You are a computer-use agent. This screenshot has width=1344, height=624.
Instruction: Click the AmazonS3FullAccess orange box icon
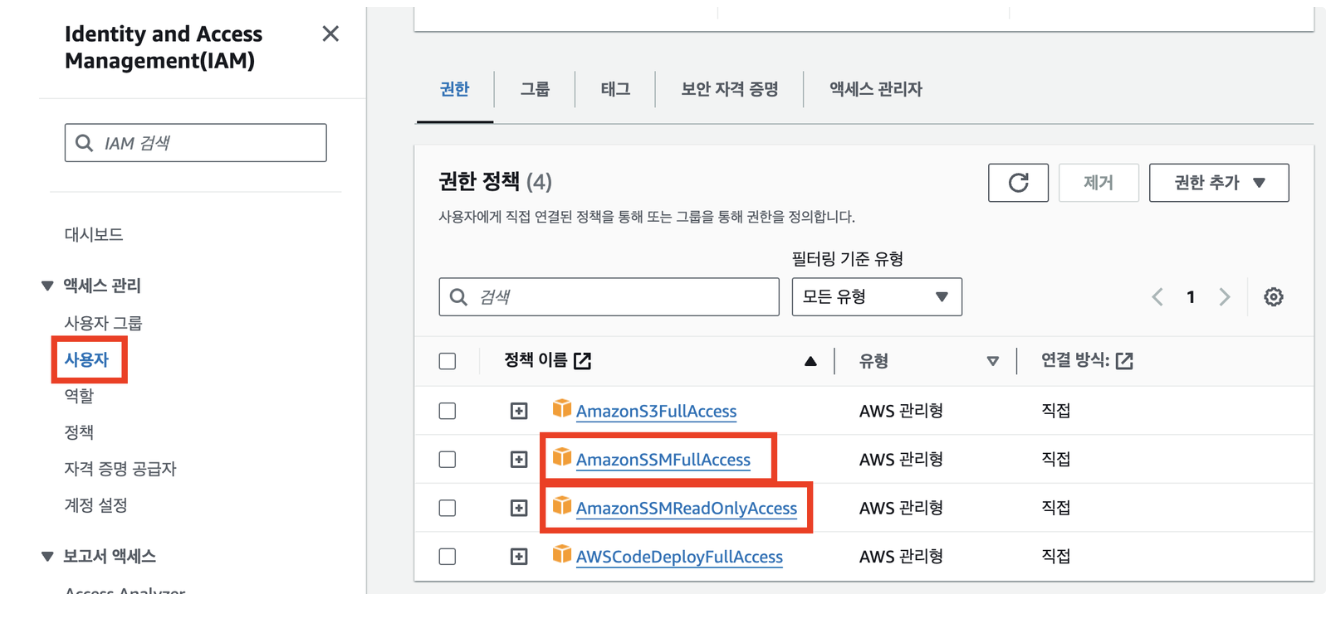562,409
